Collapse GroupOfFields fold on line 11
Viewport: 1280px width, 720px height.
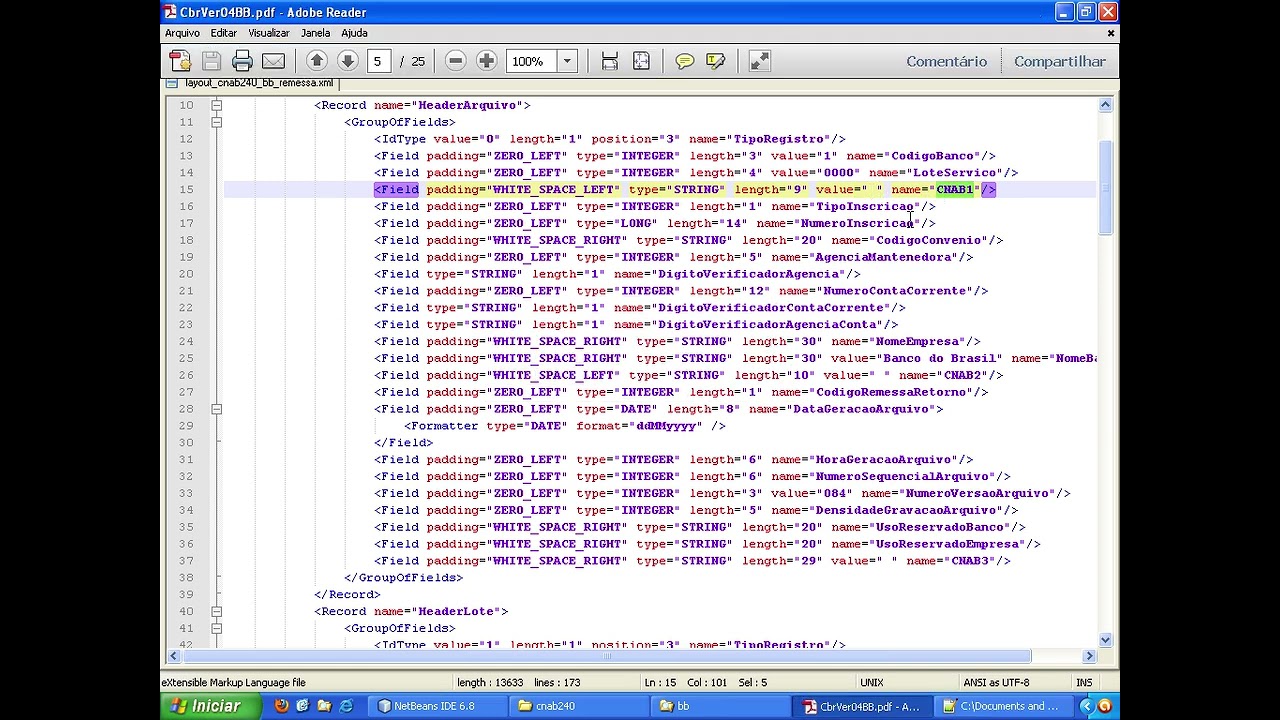216,122
